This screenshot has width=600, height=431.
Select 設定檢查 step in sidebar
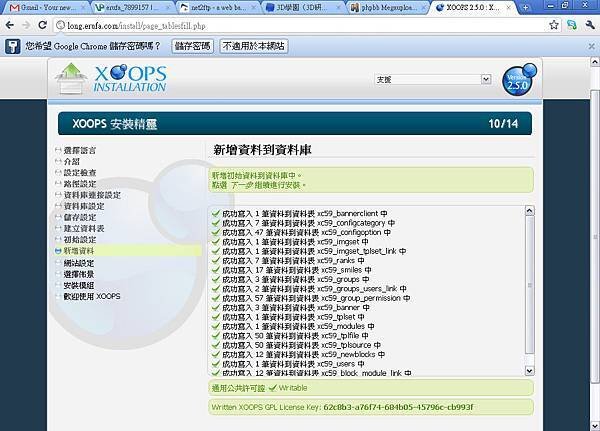(x=80, y=173)
